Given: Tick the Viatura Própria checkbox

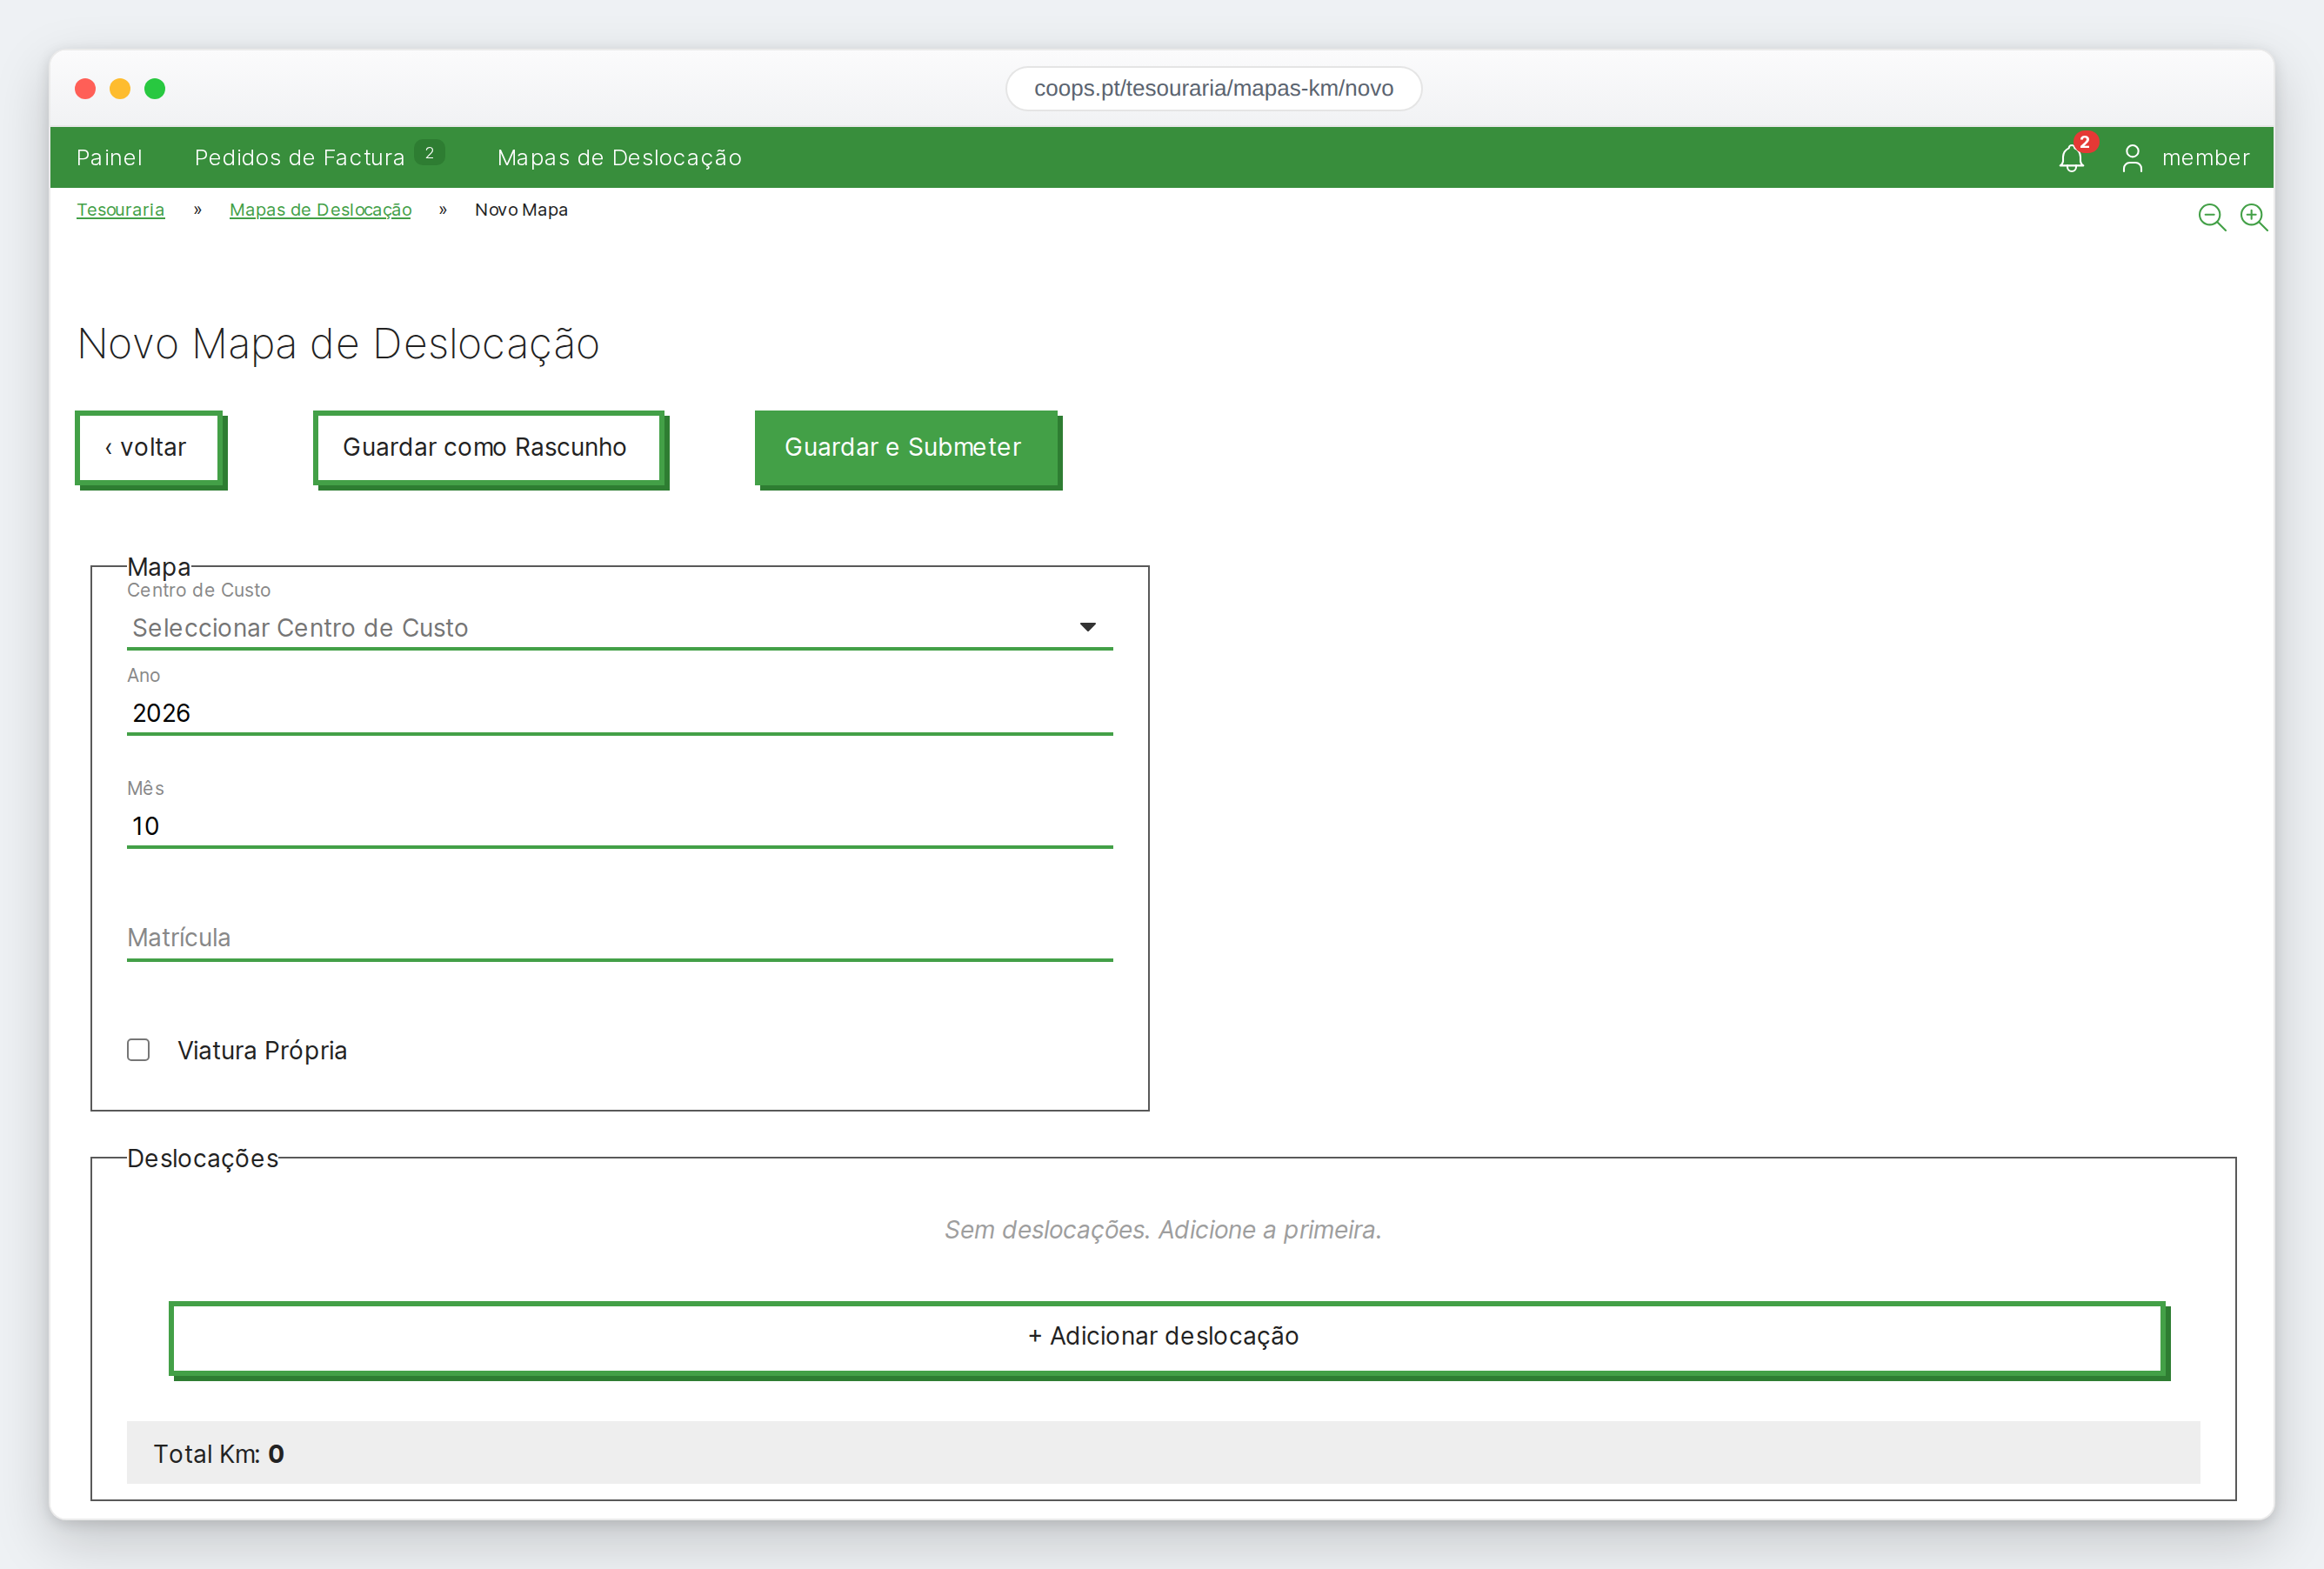Looking at the screenshot, I should [x=138, y=1049].
